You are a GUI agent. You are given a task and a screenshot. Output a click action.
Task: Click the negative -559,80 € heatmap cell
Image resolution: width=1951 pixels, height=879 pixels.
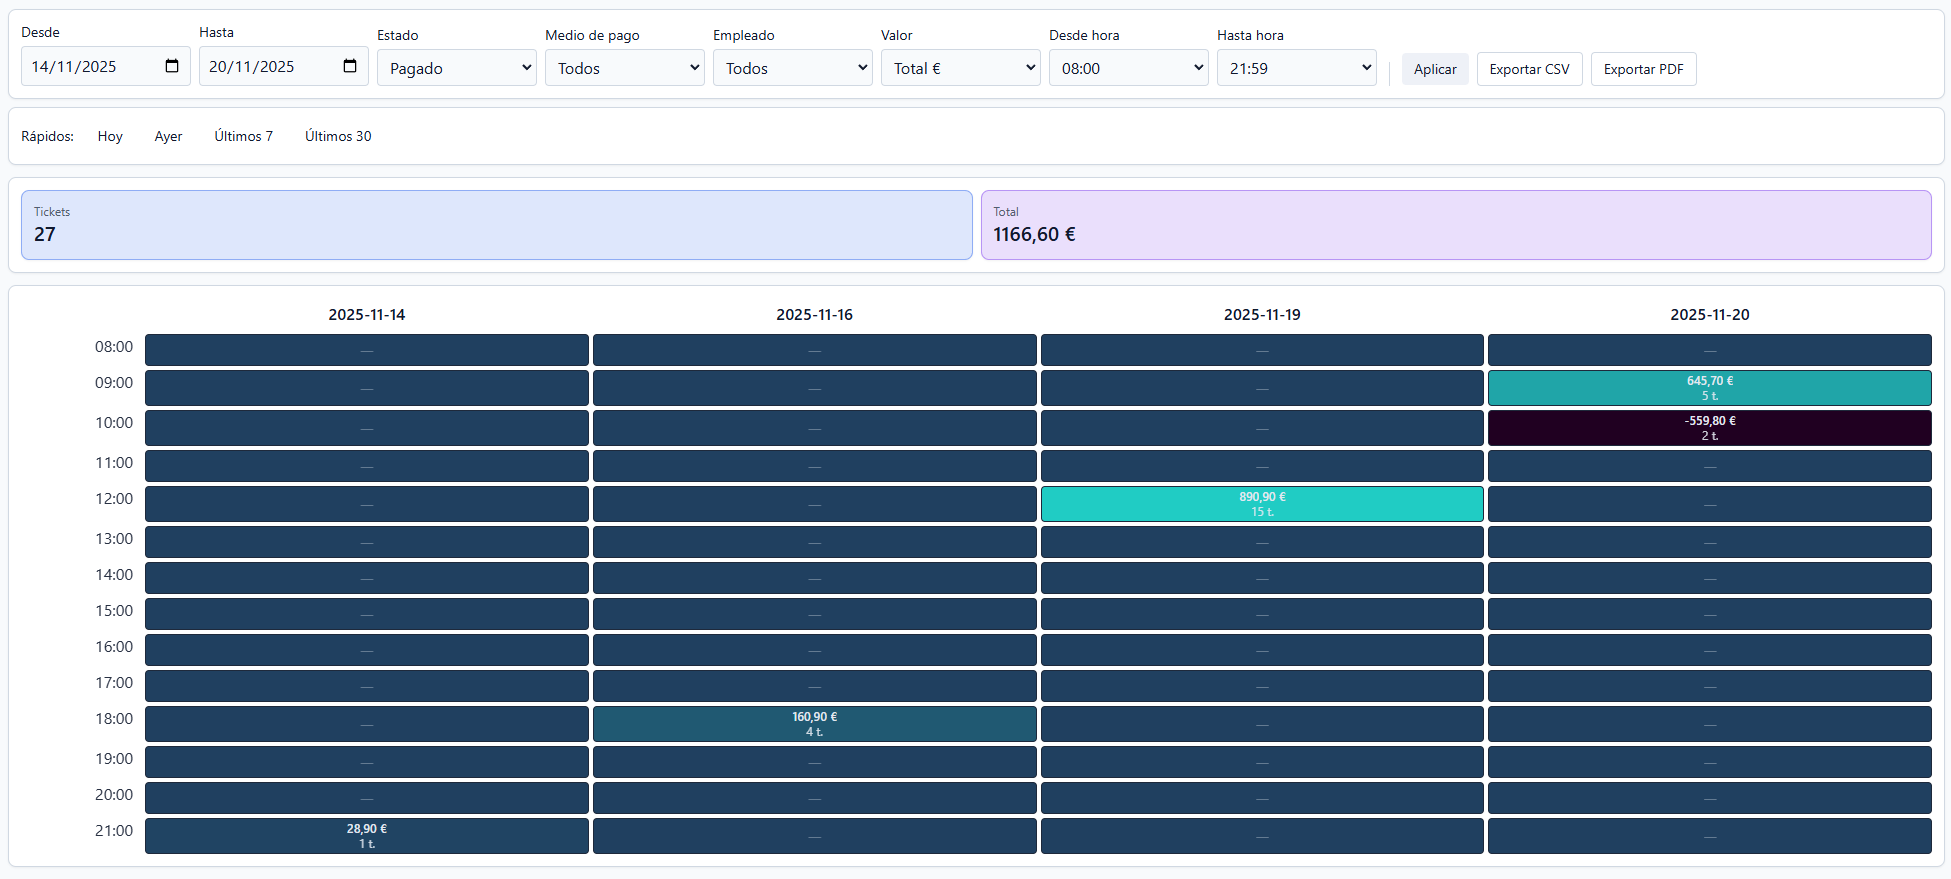point(1709,428)
